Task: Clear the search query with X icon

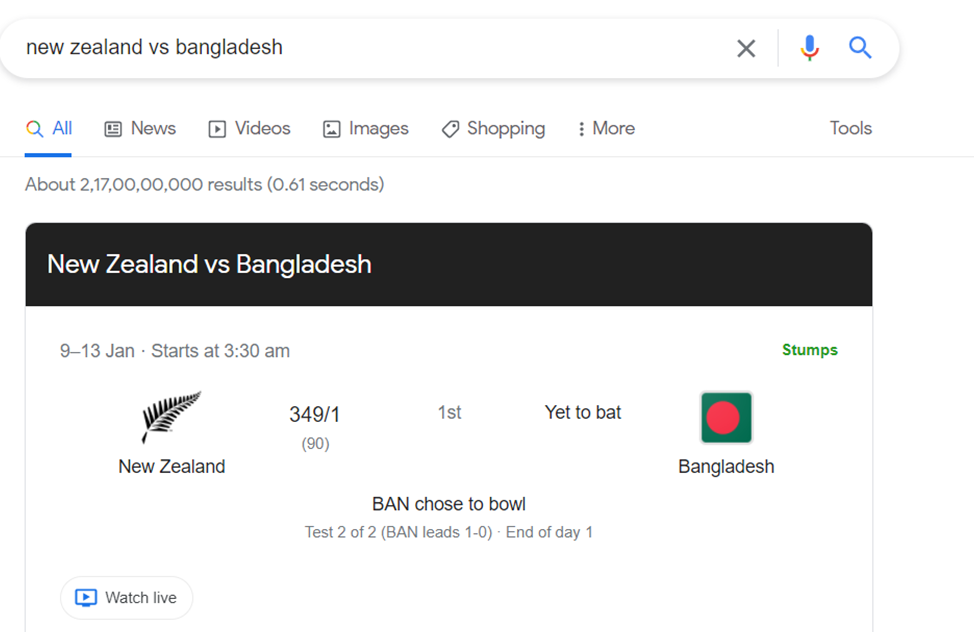Action: coord(746,48)
